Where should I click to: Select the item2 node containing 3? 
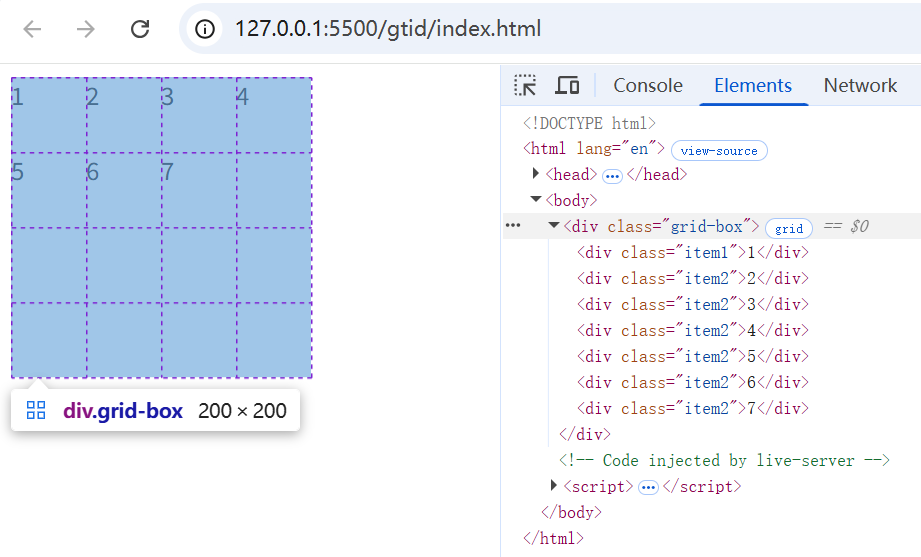(693, 304)
